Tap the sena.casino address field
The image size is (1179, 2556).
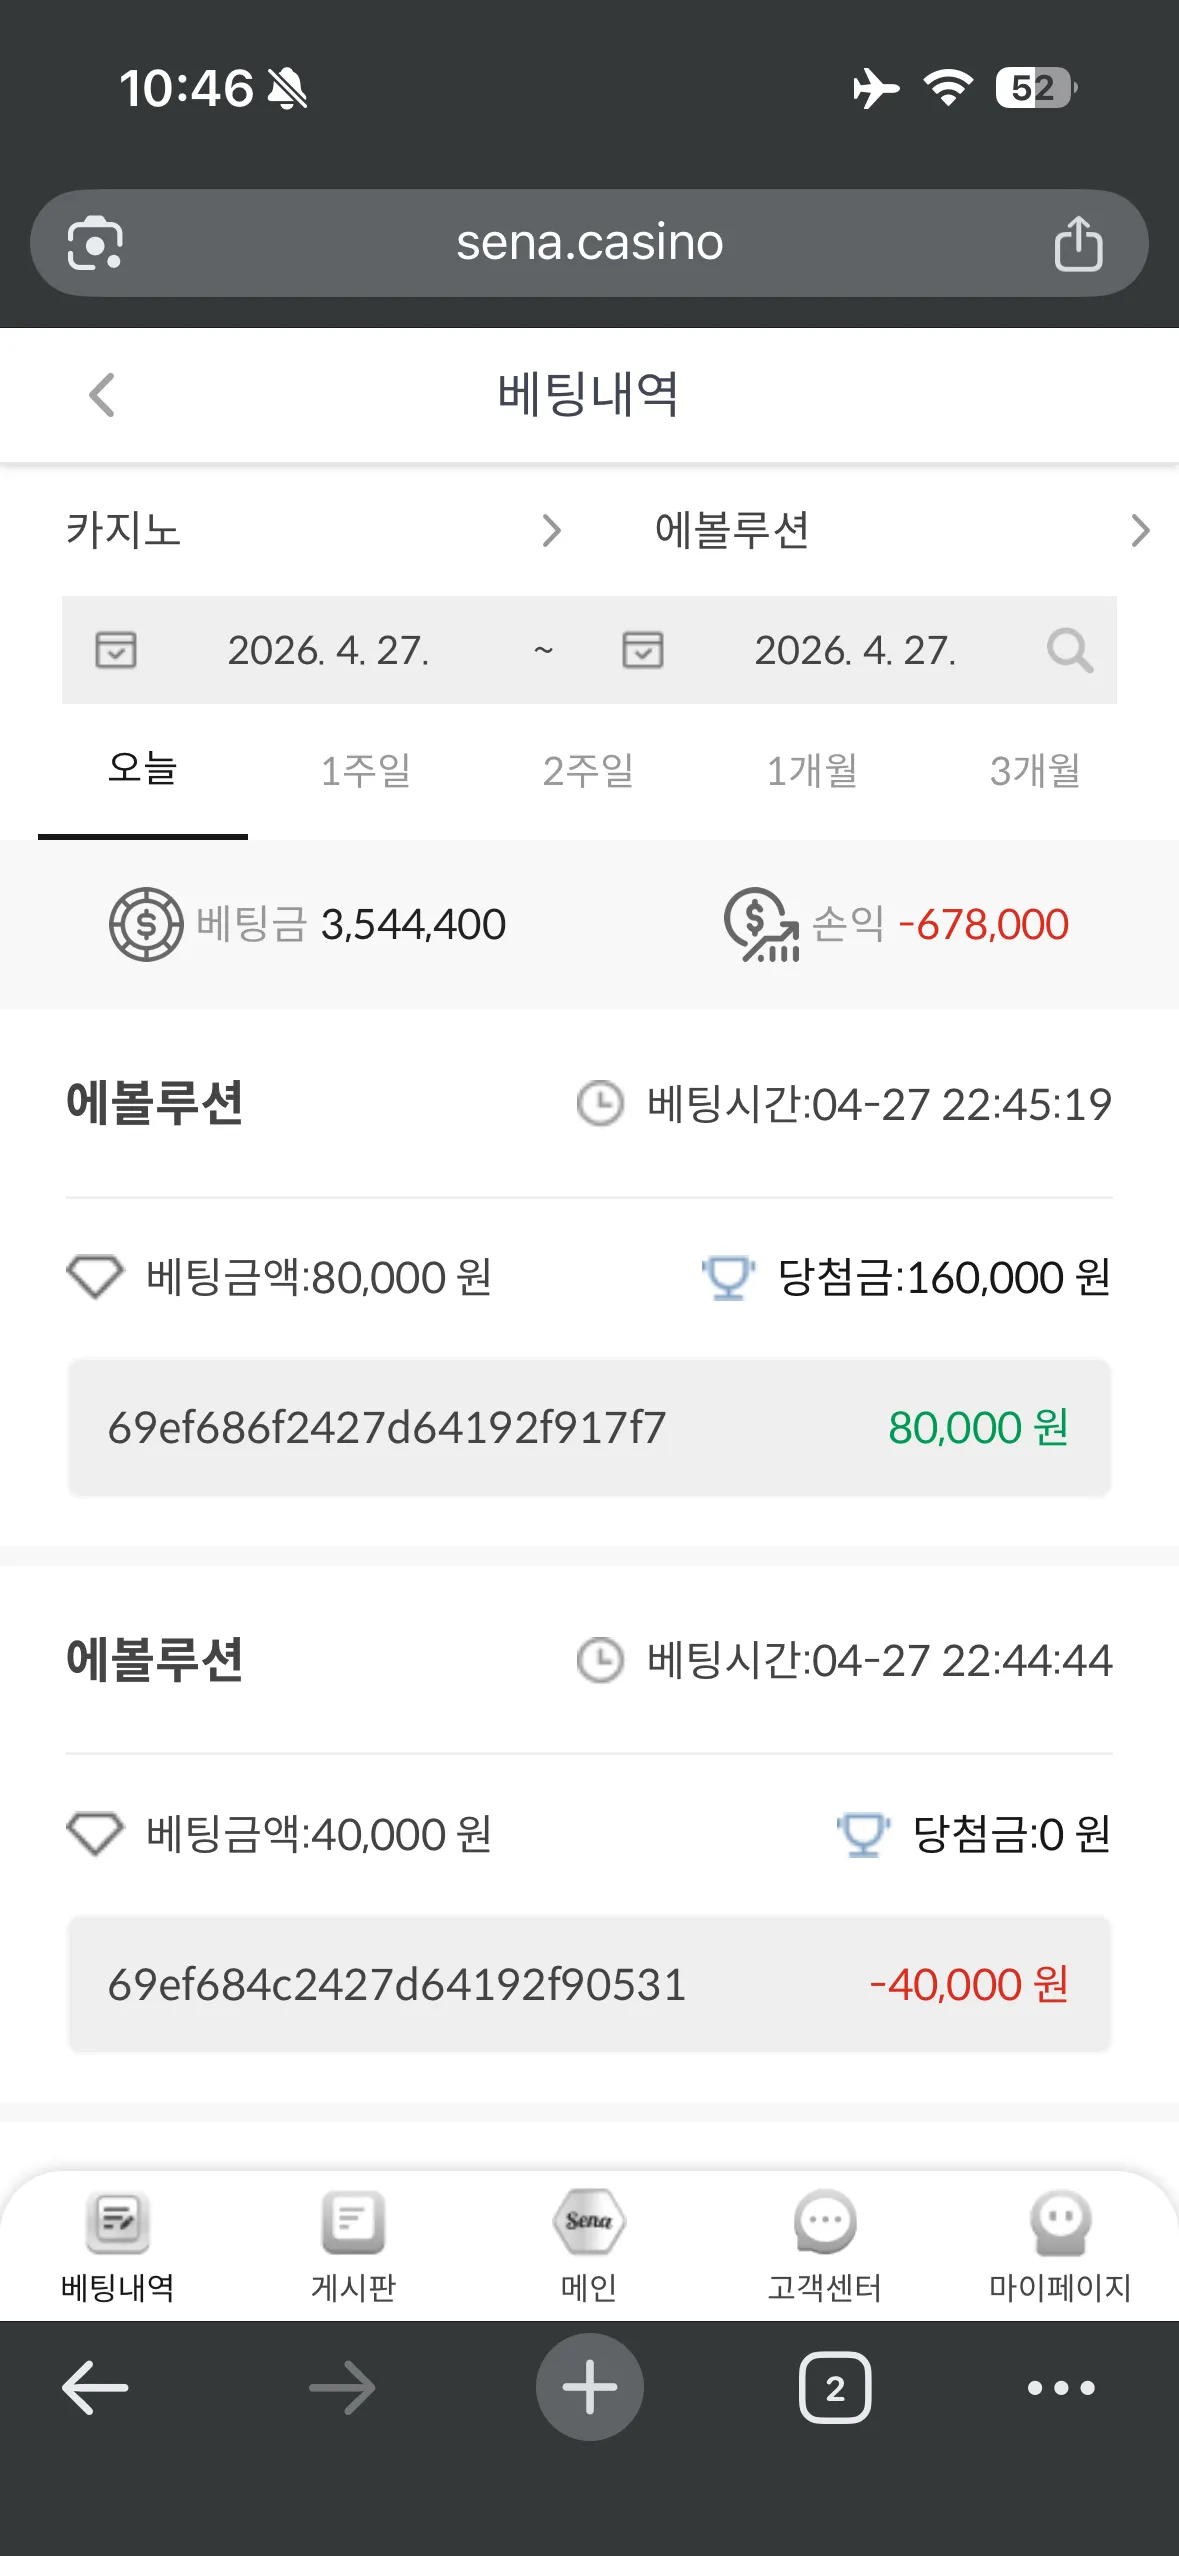[589, 243]
